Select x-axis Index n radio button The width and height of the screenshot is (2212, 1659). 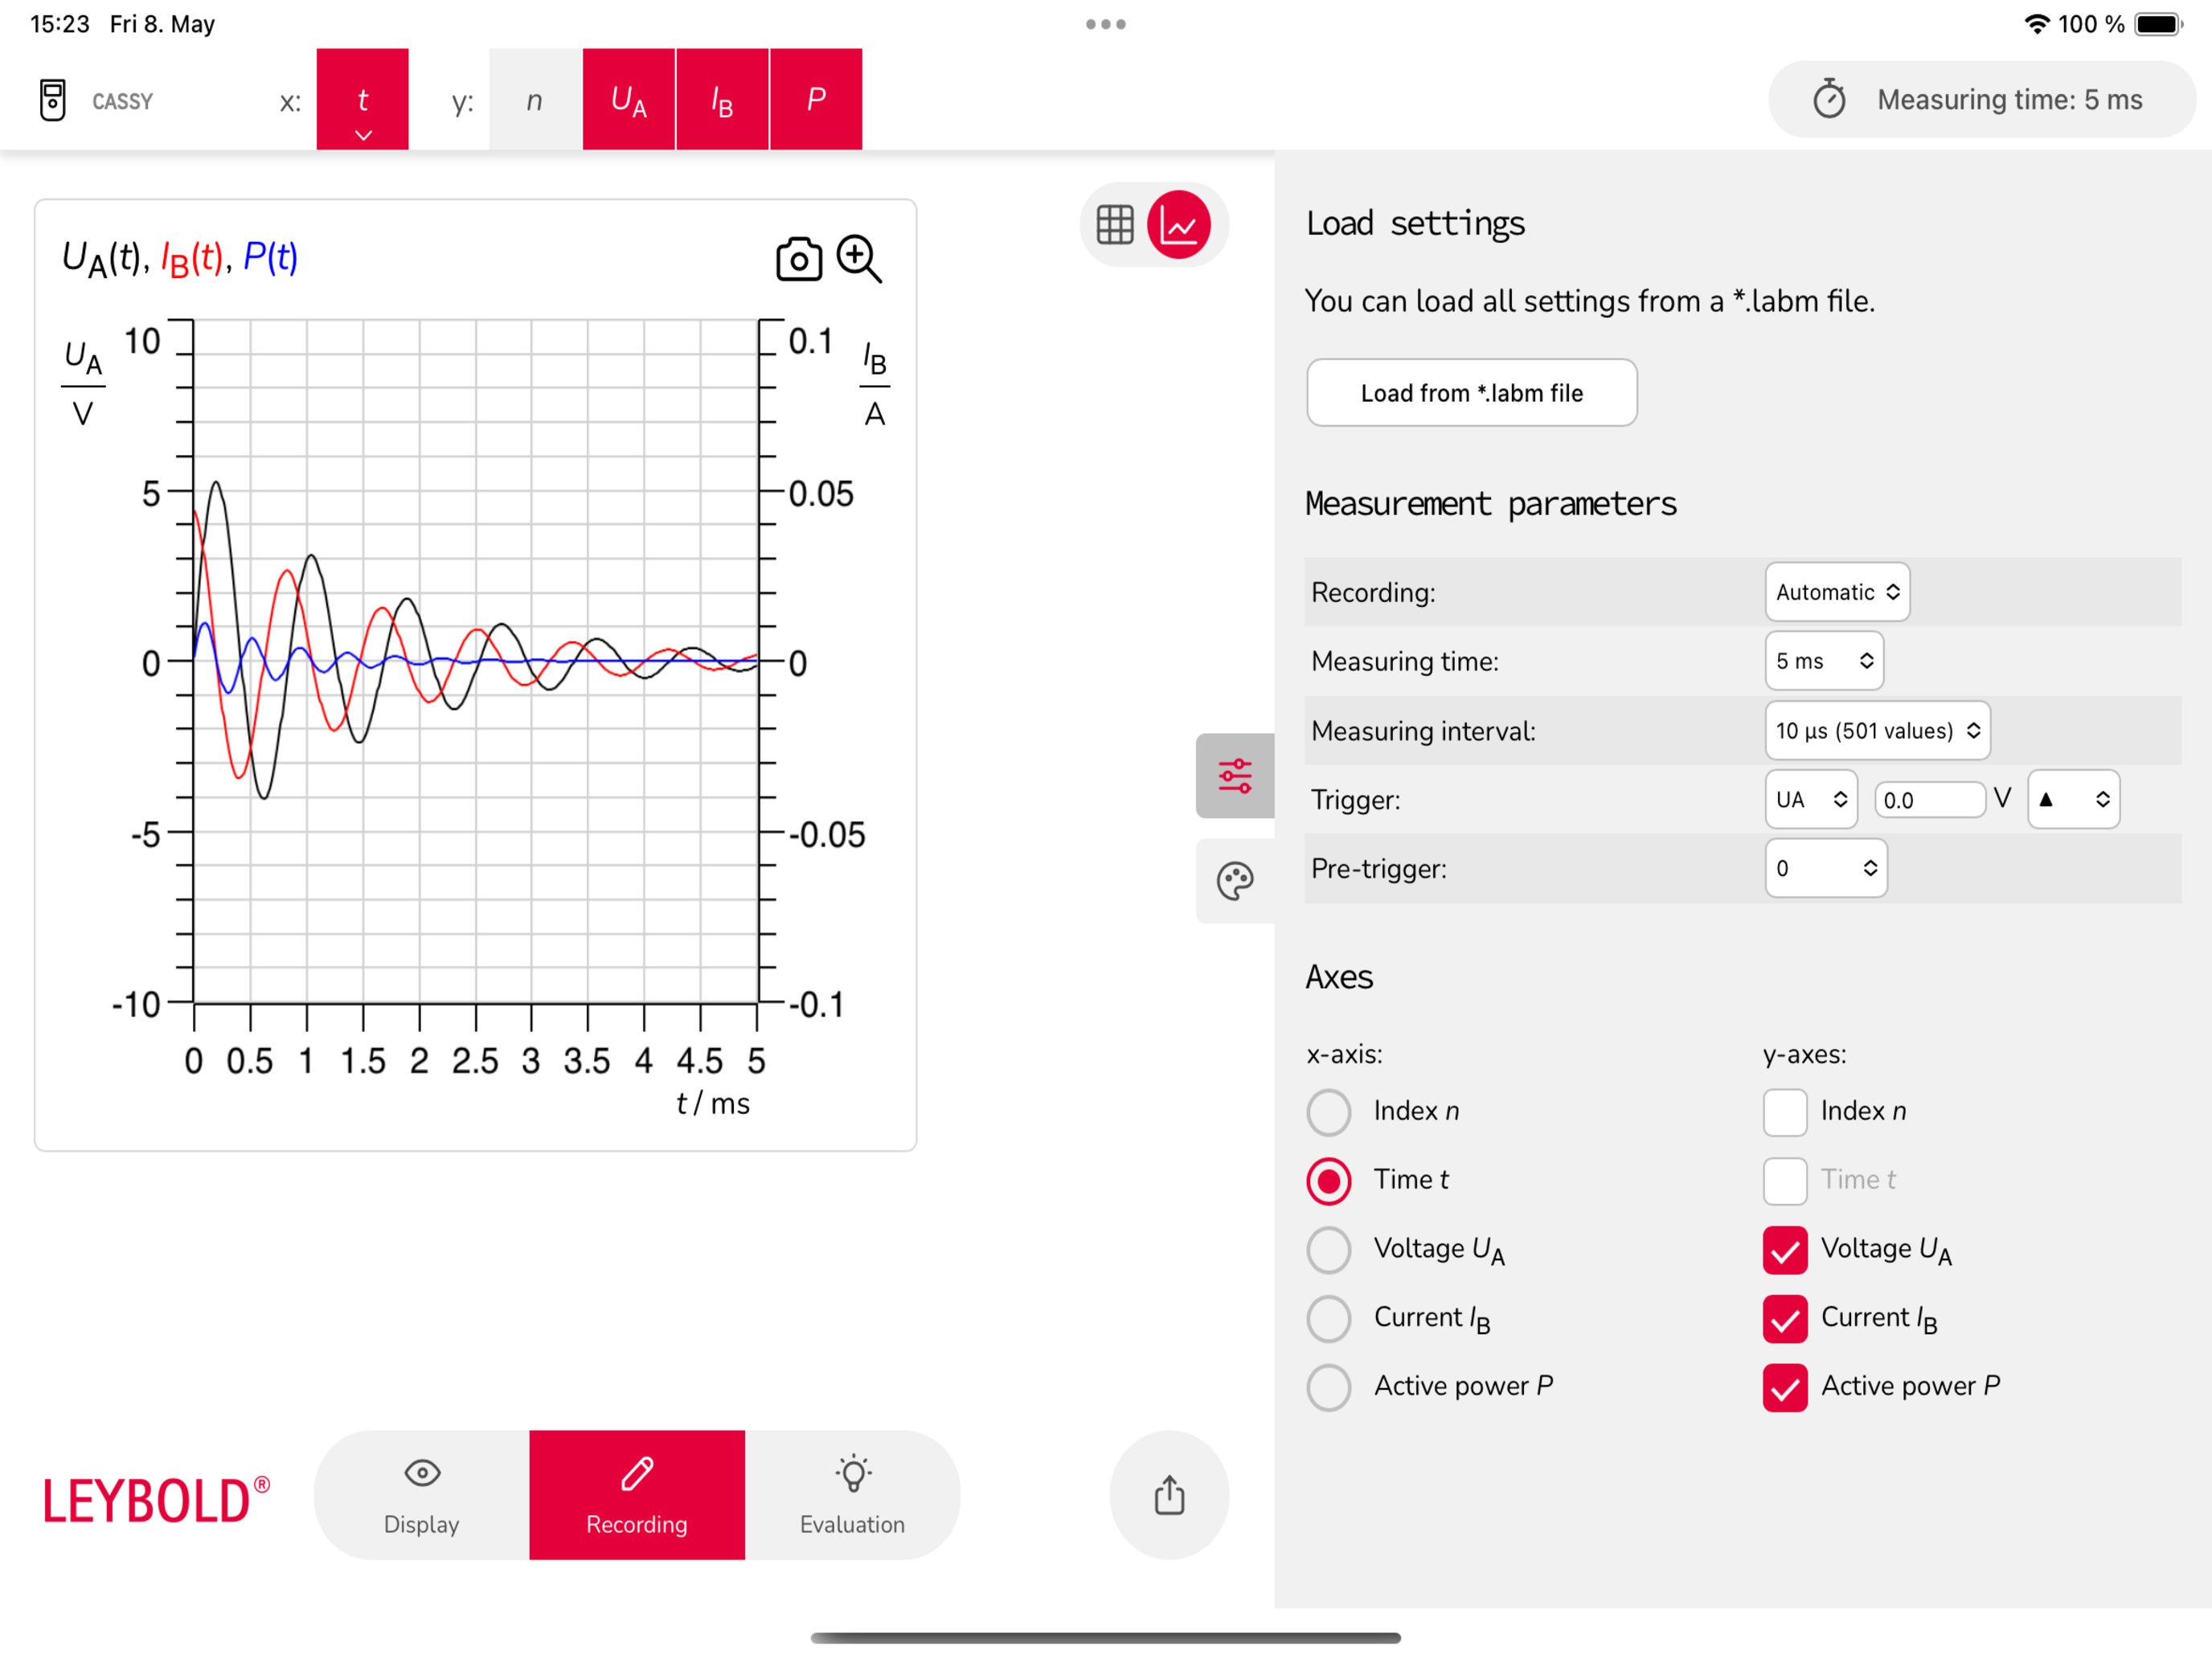click(1329, 1112)
